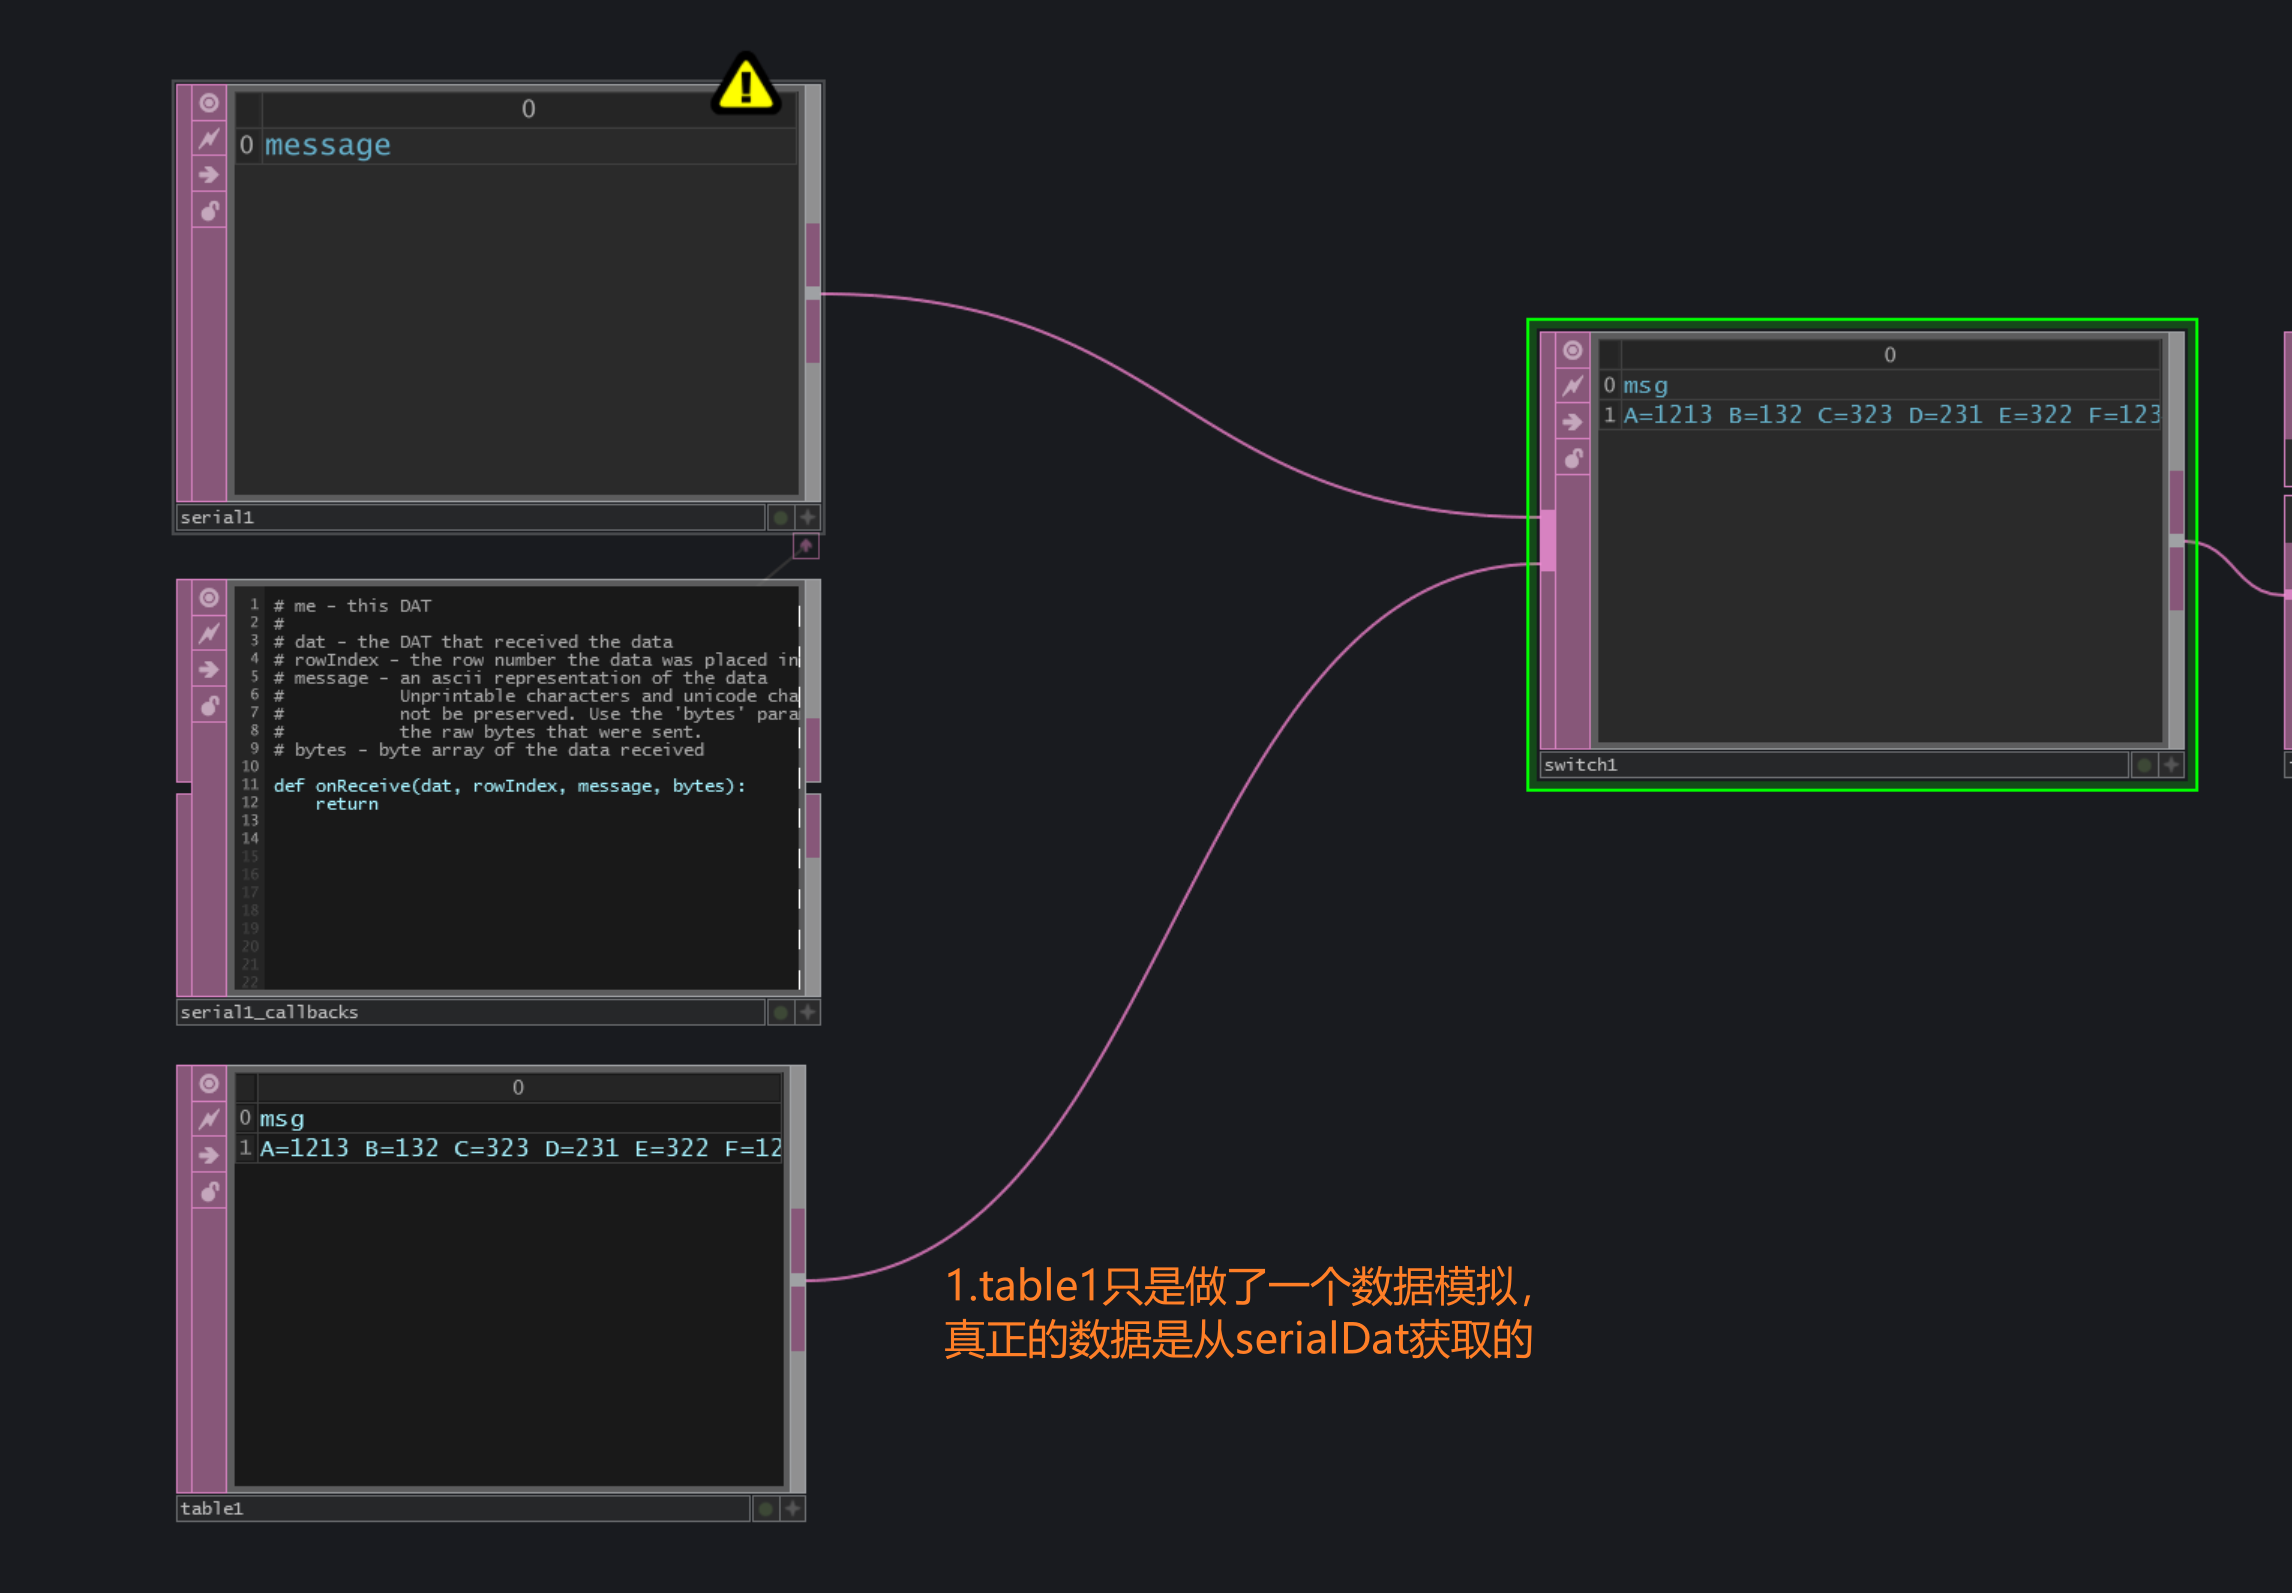Click the bomb flag on serial1_callbacks
This screenshot has height=1593, width=2292.
coord(209,705)
